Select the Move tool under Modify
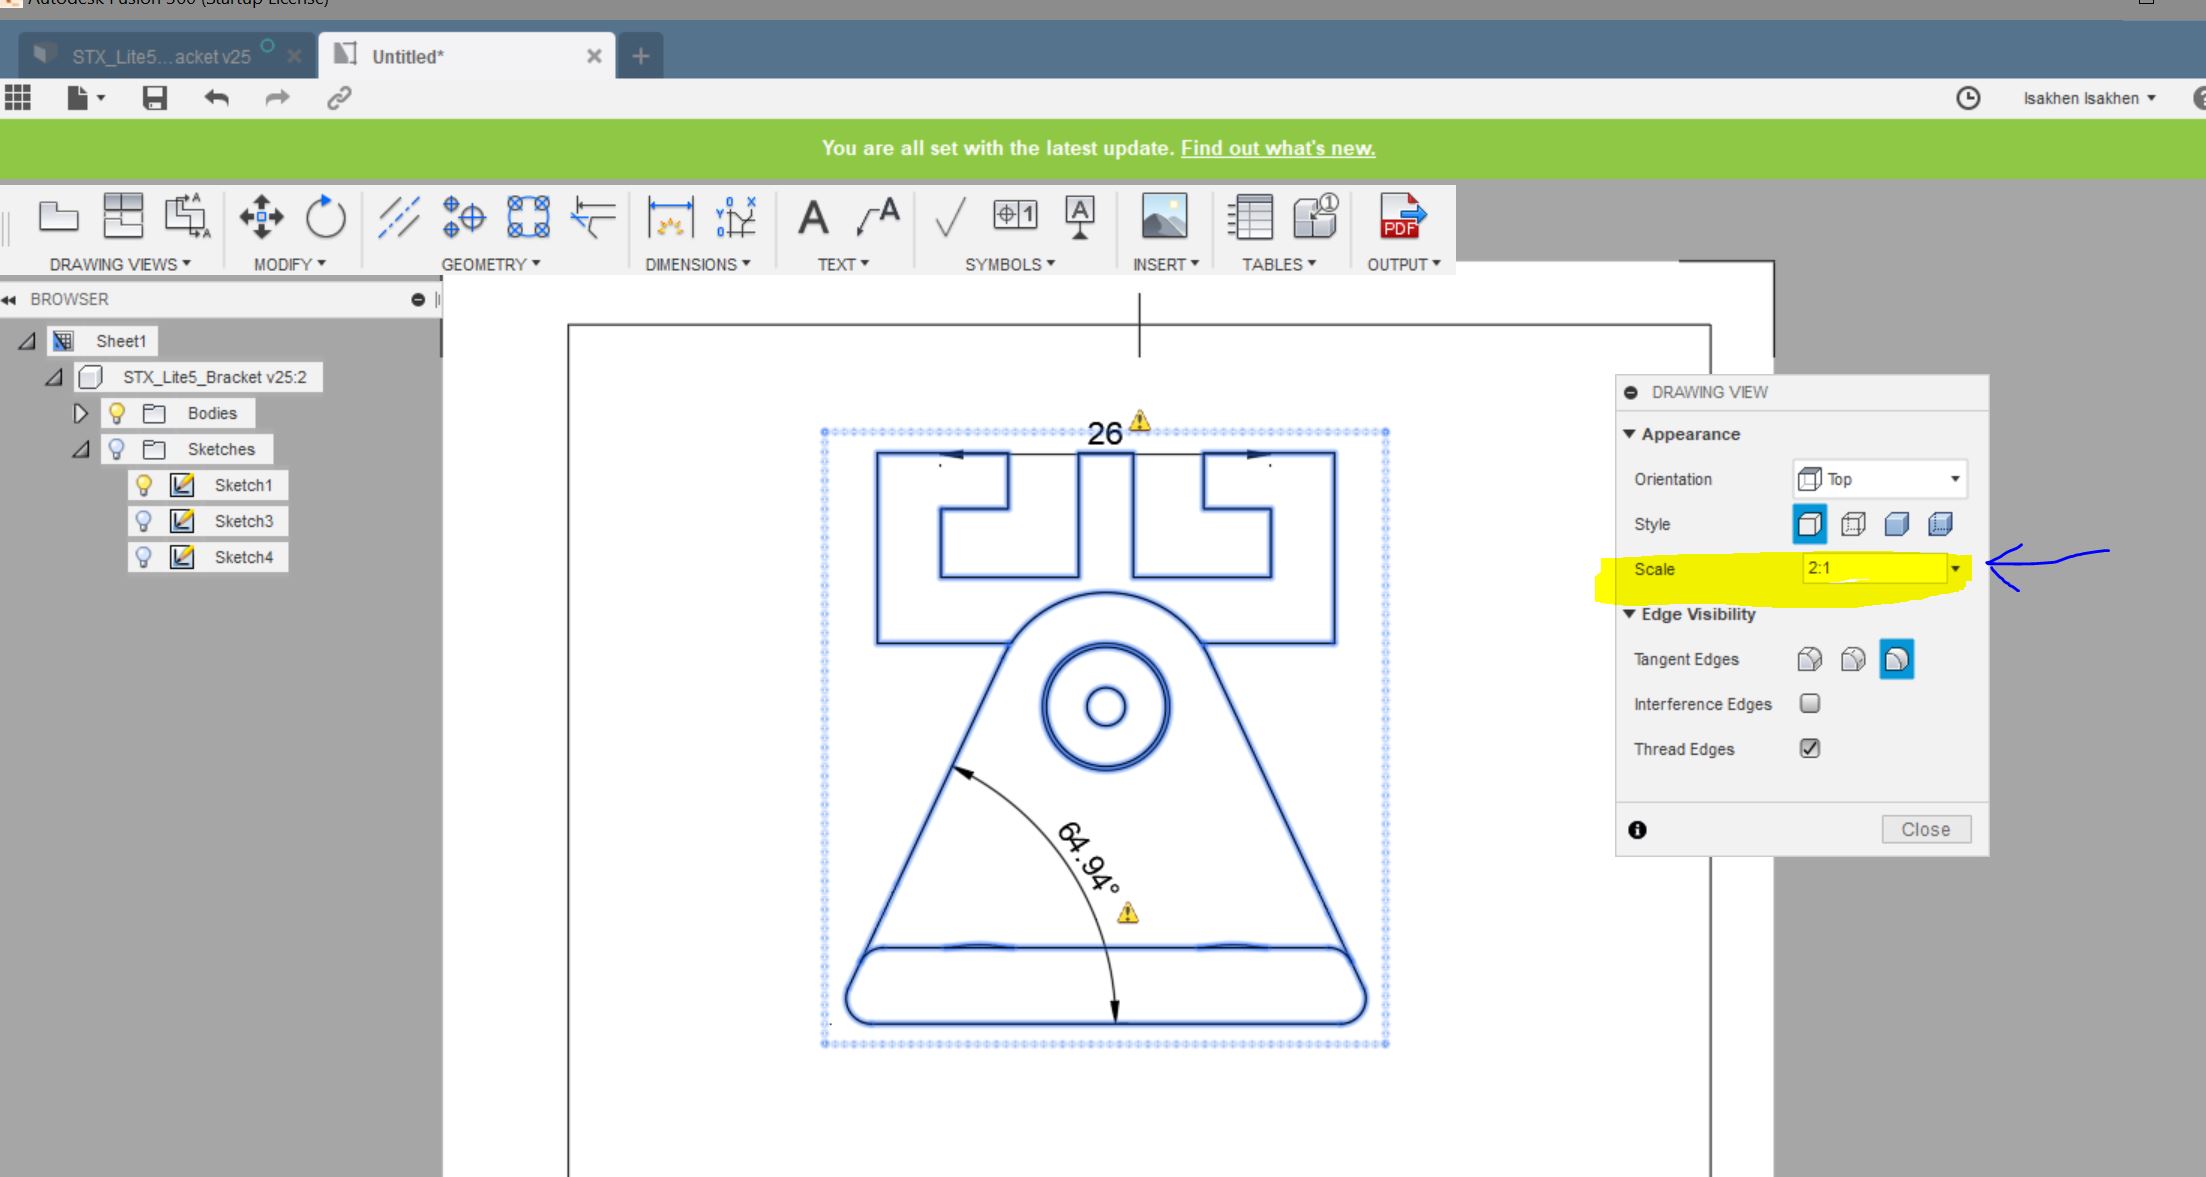Screen dimensions: 2206x1177 point(260,216)
